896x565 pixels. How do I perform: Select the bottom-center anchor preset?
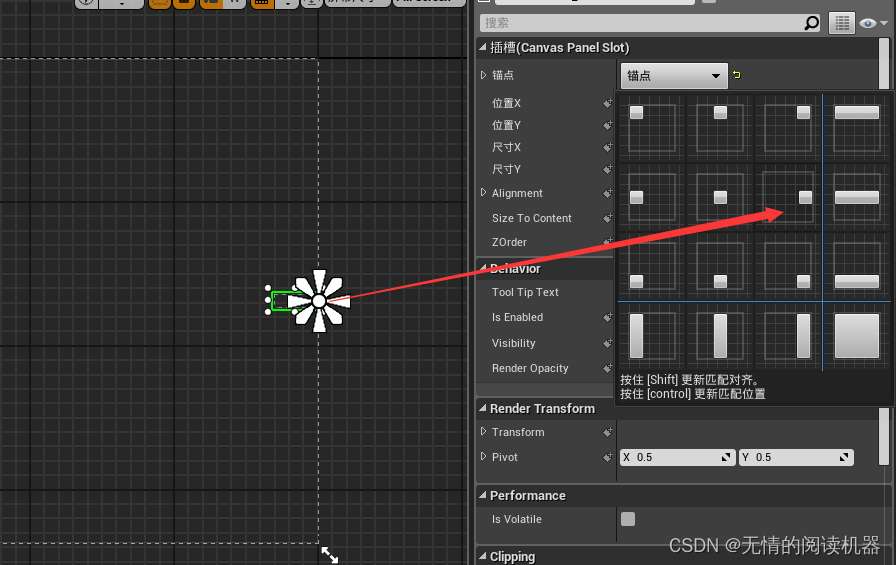719,265
